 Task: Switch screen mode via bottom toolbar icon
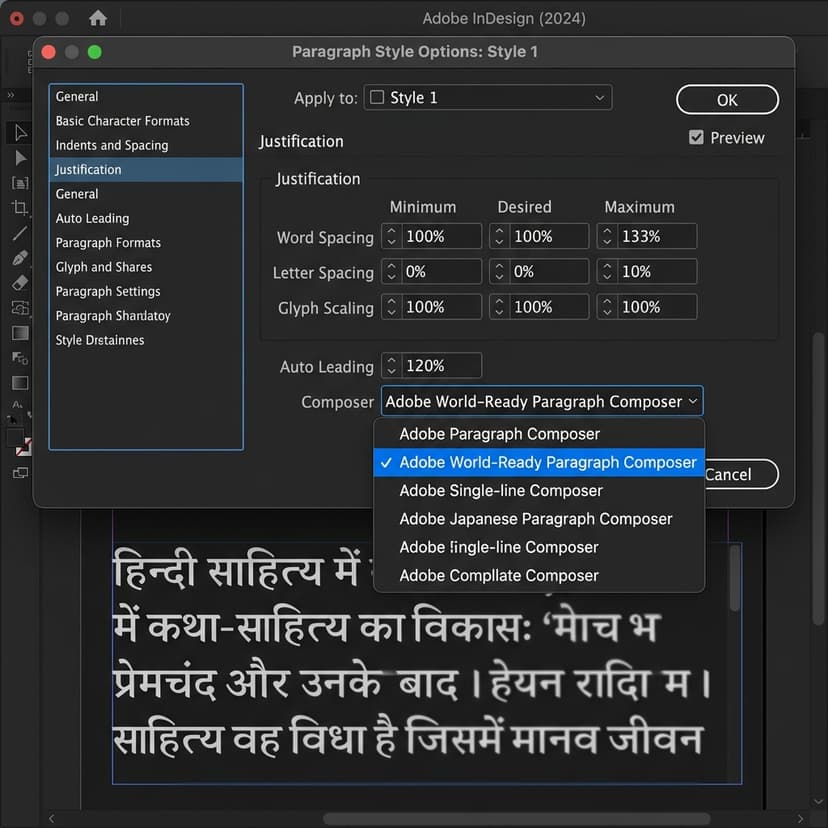click(20, 473)
